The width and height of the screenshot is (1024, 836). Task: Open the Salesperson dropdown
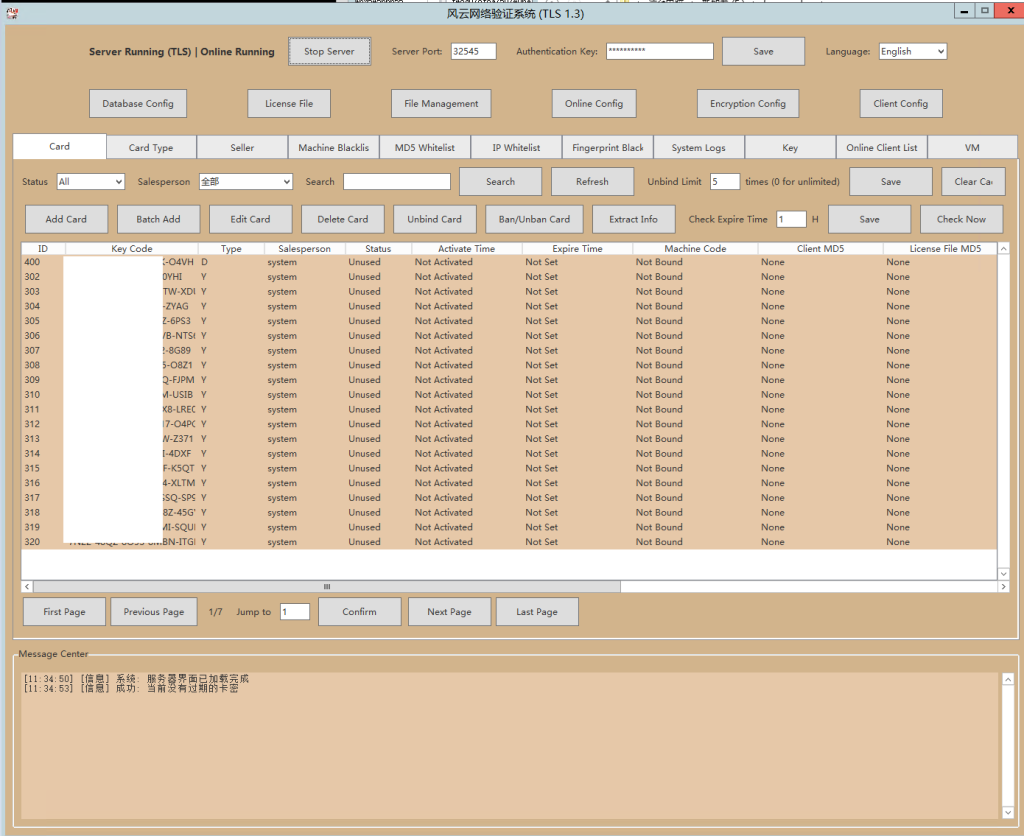245,182
